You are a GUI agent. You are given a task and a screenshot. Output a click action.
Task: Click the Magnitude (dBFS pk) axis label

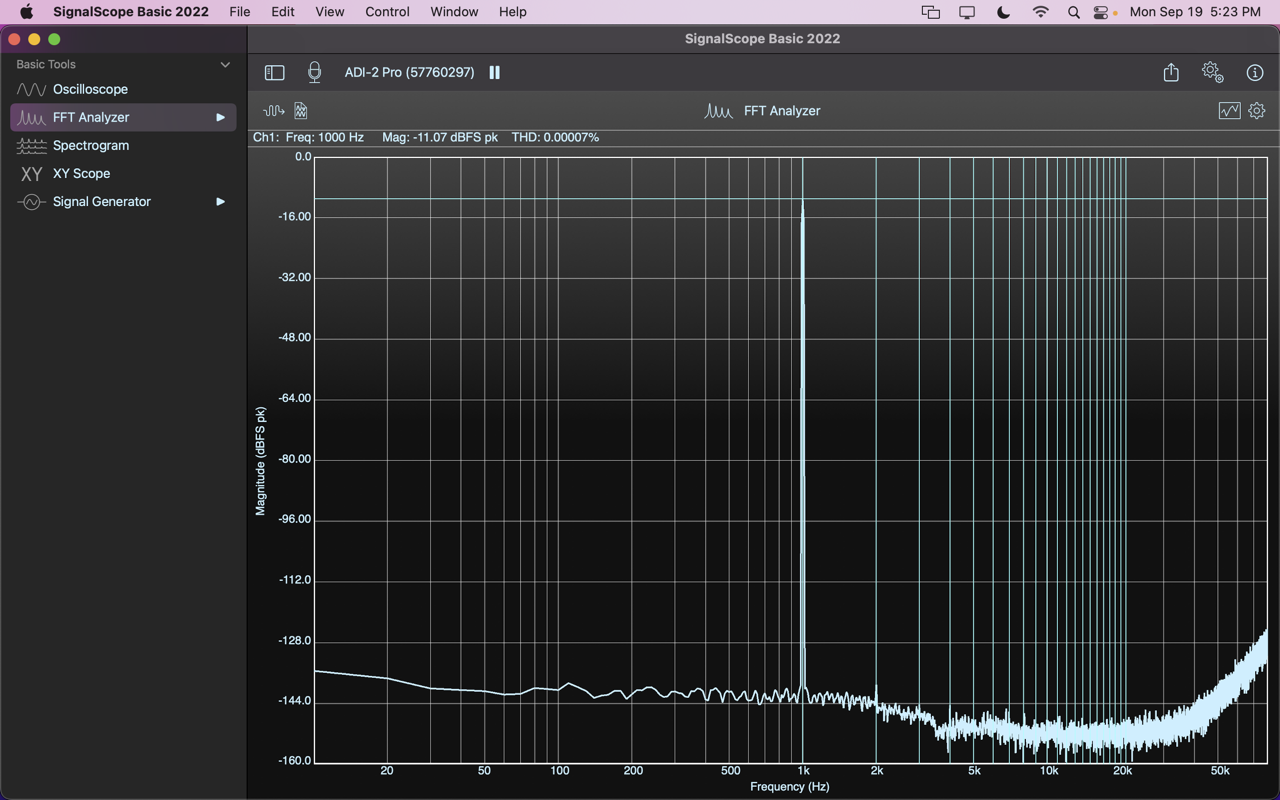(261, 461)
